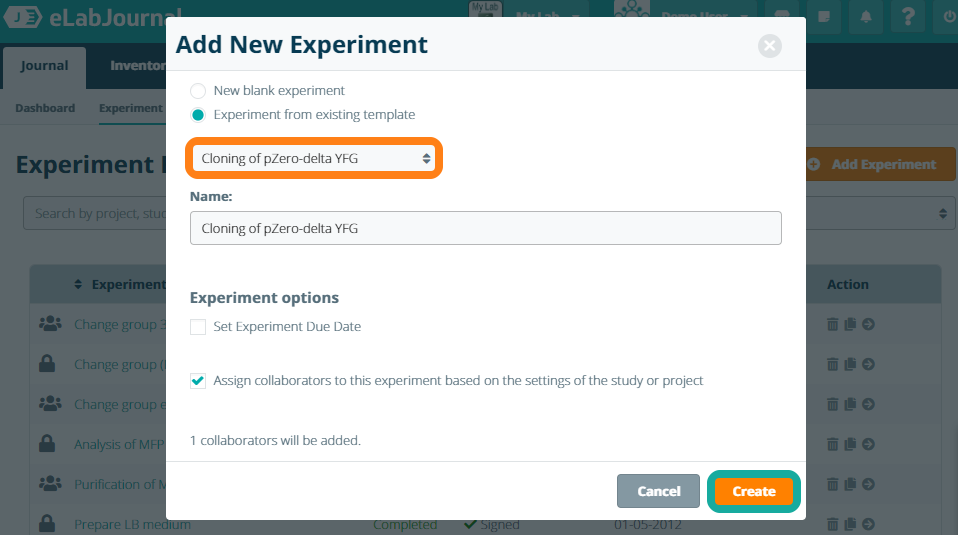Screen dimensions: 958x535
Task: Click inside the experiment Name field
Action: (x=485, y=228)
